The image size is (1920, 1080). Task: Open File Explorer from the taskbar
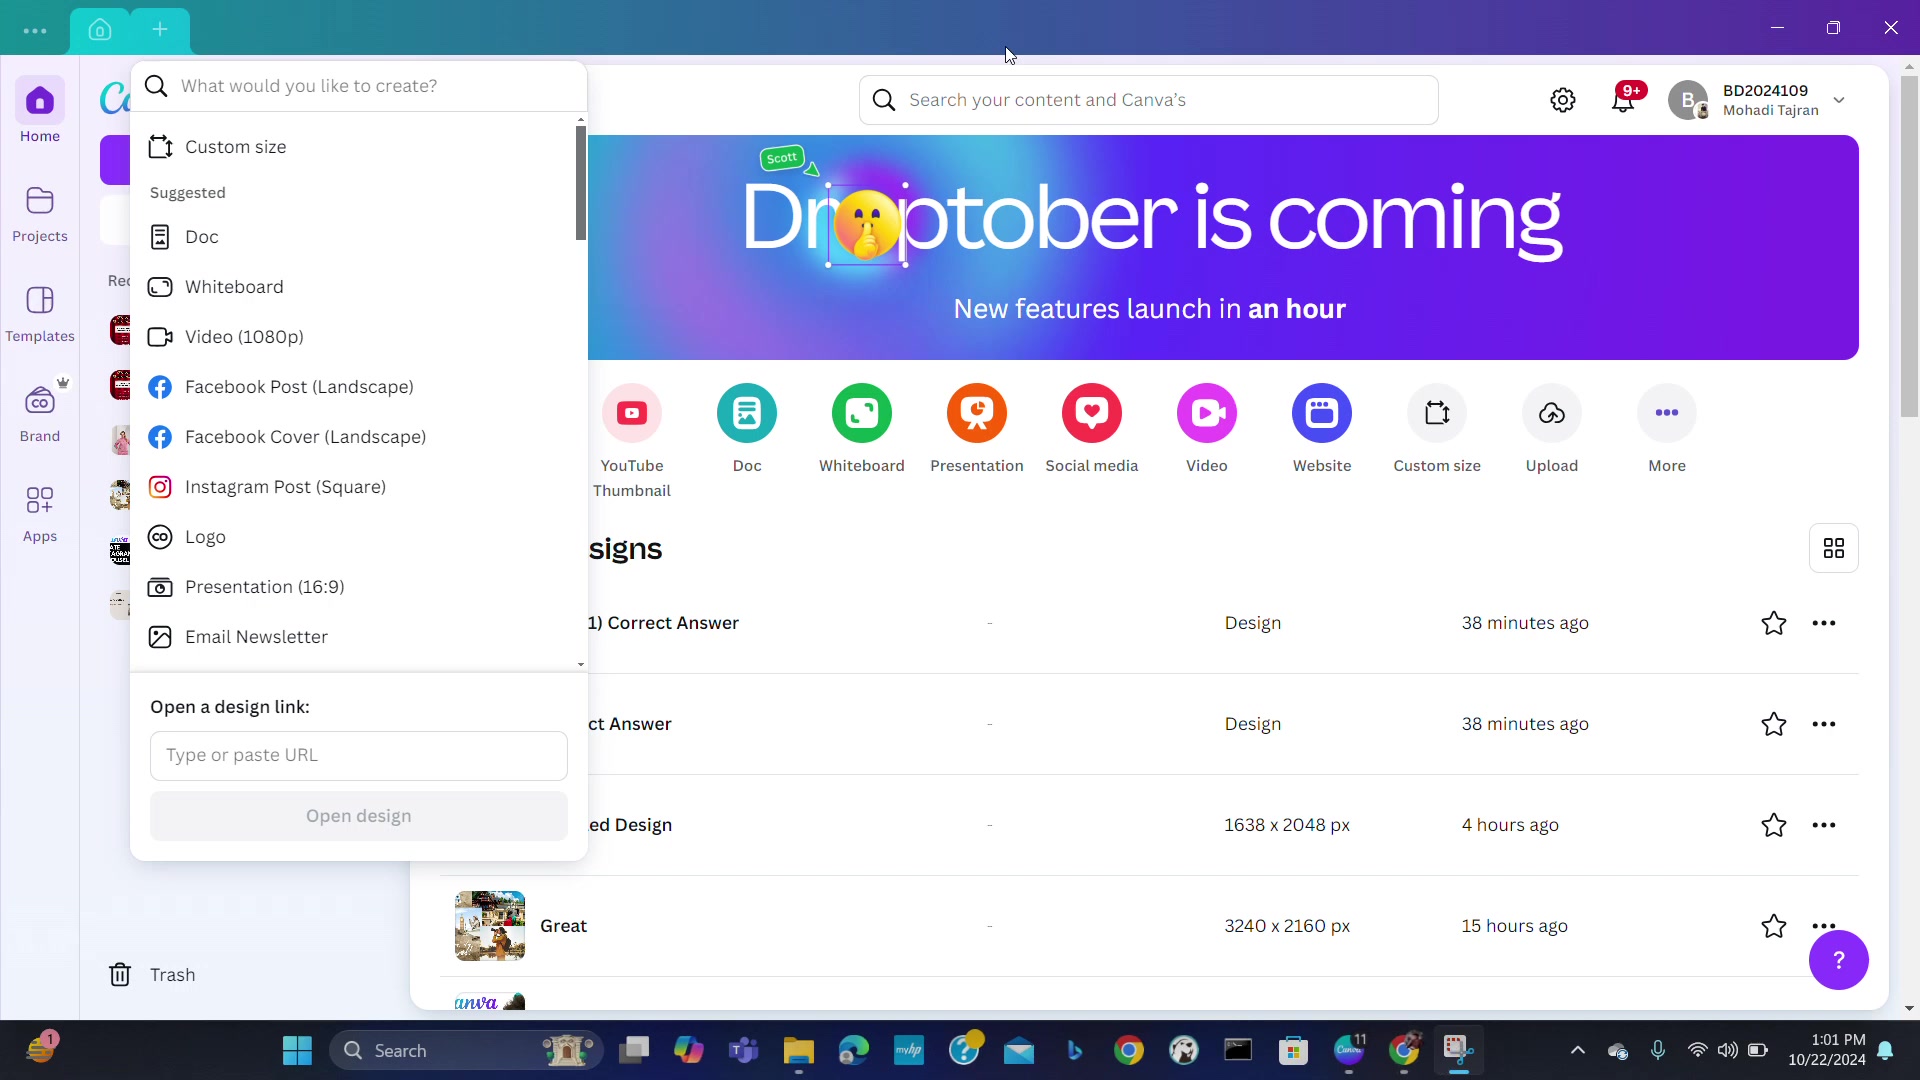799,1050
